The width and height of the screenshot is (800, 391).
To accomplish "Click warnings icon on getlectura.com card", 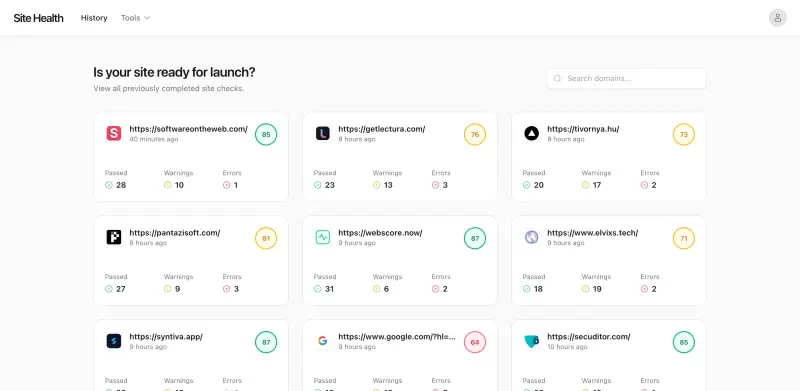I will [x=377, y=185].
